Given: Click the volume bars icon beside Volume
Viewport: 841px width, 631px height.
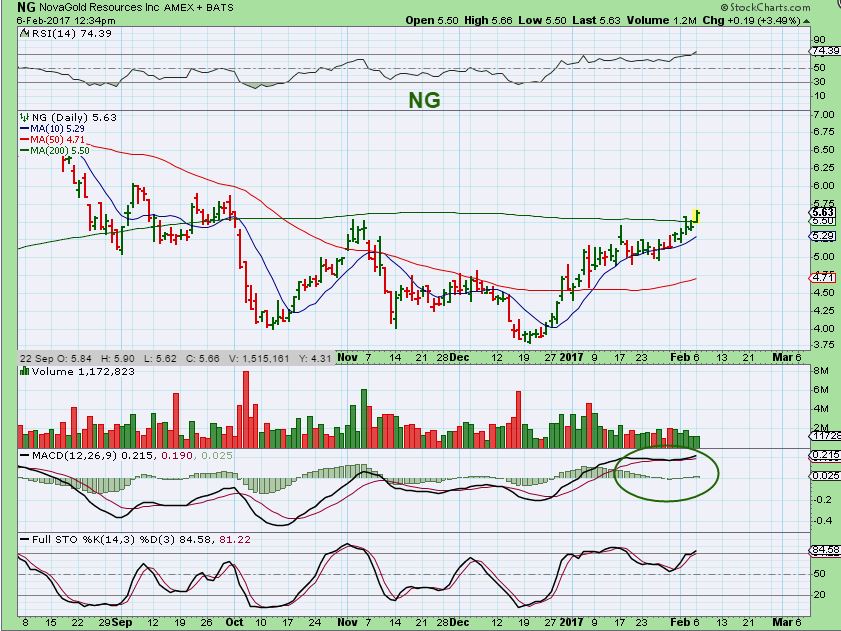Looking at the screenshot, I should (25, 371).
